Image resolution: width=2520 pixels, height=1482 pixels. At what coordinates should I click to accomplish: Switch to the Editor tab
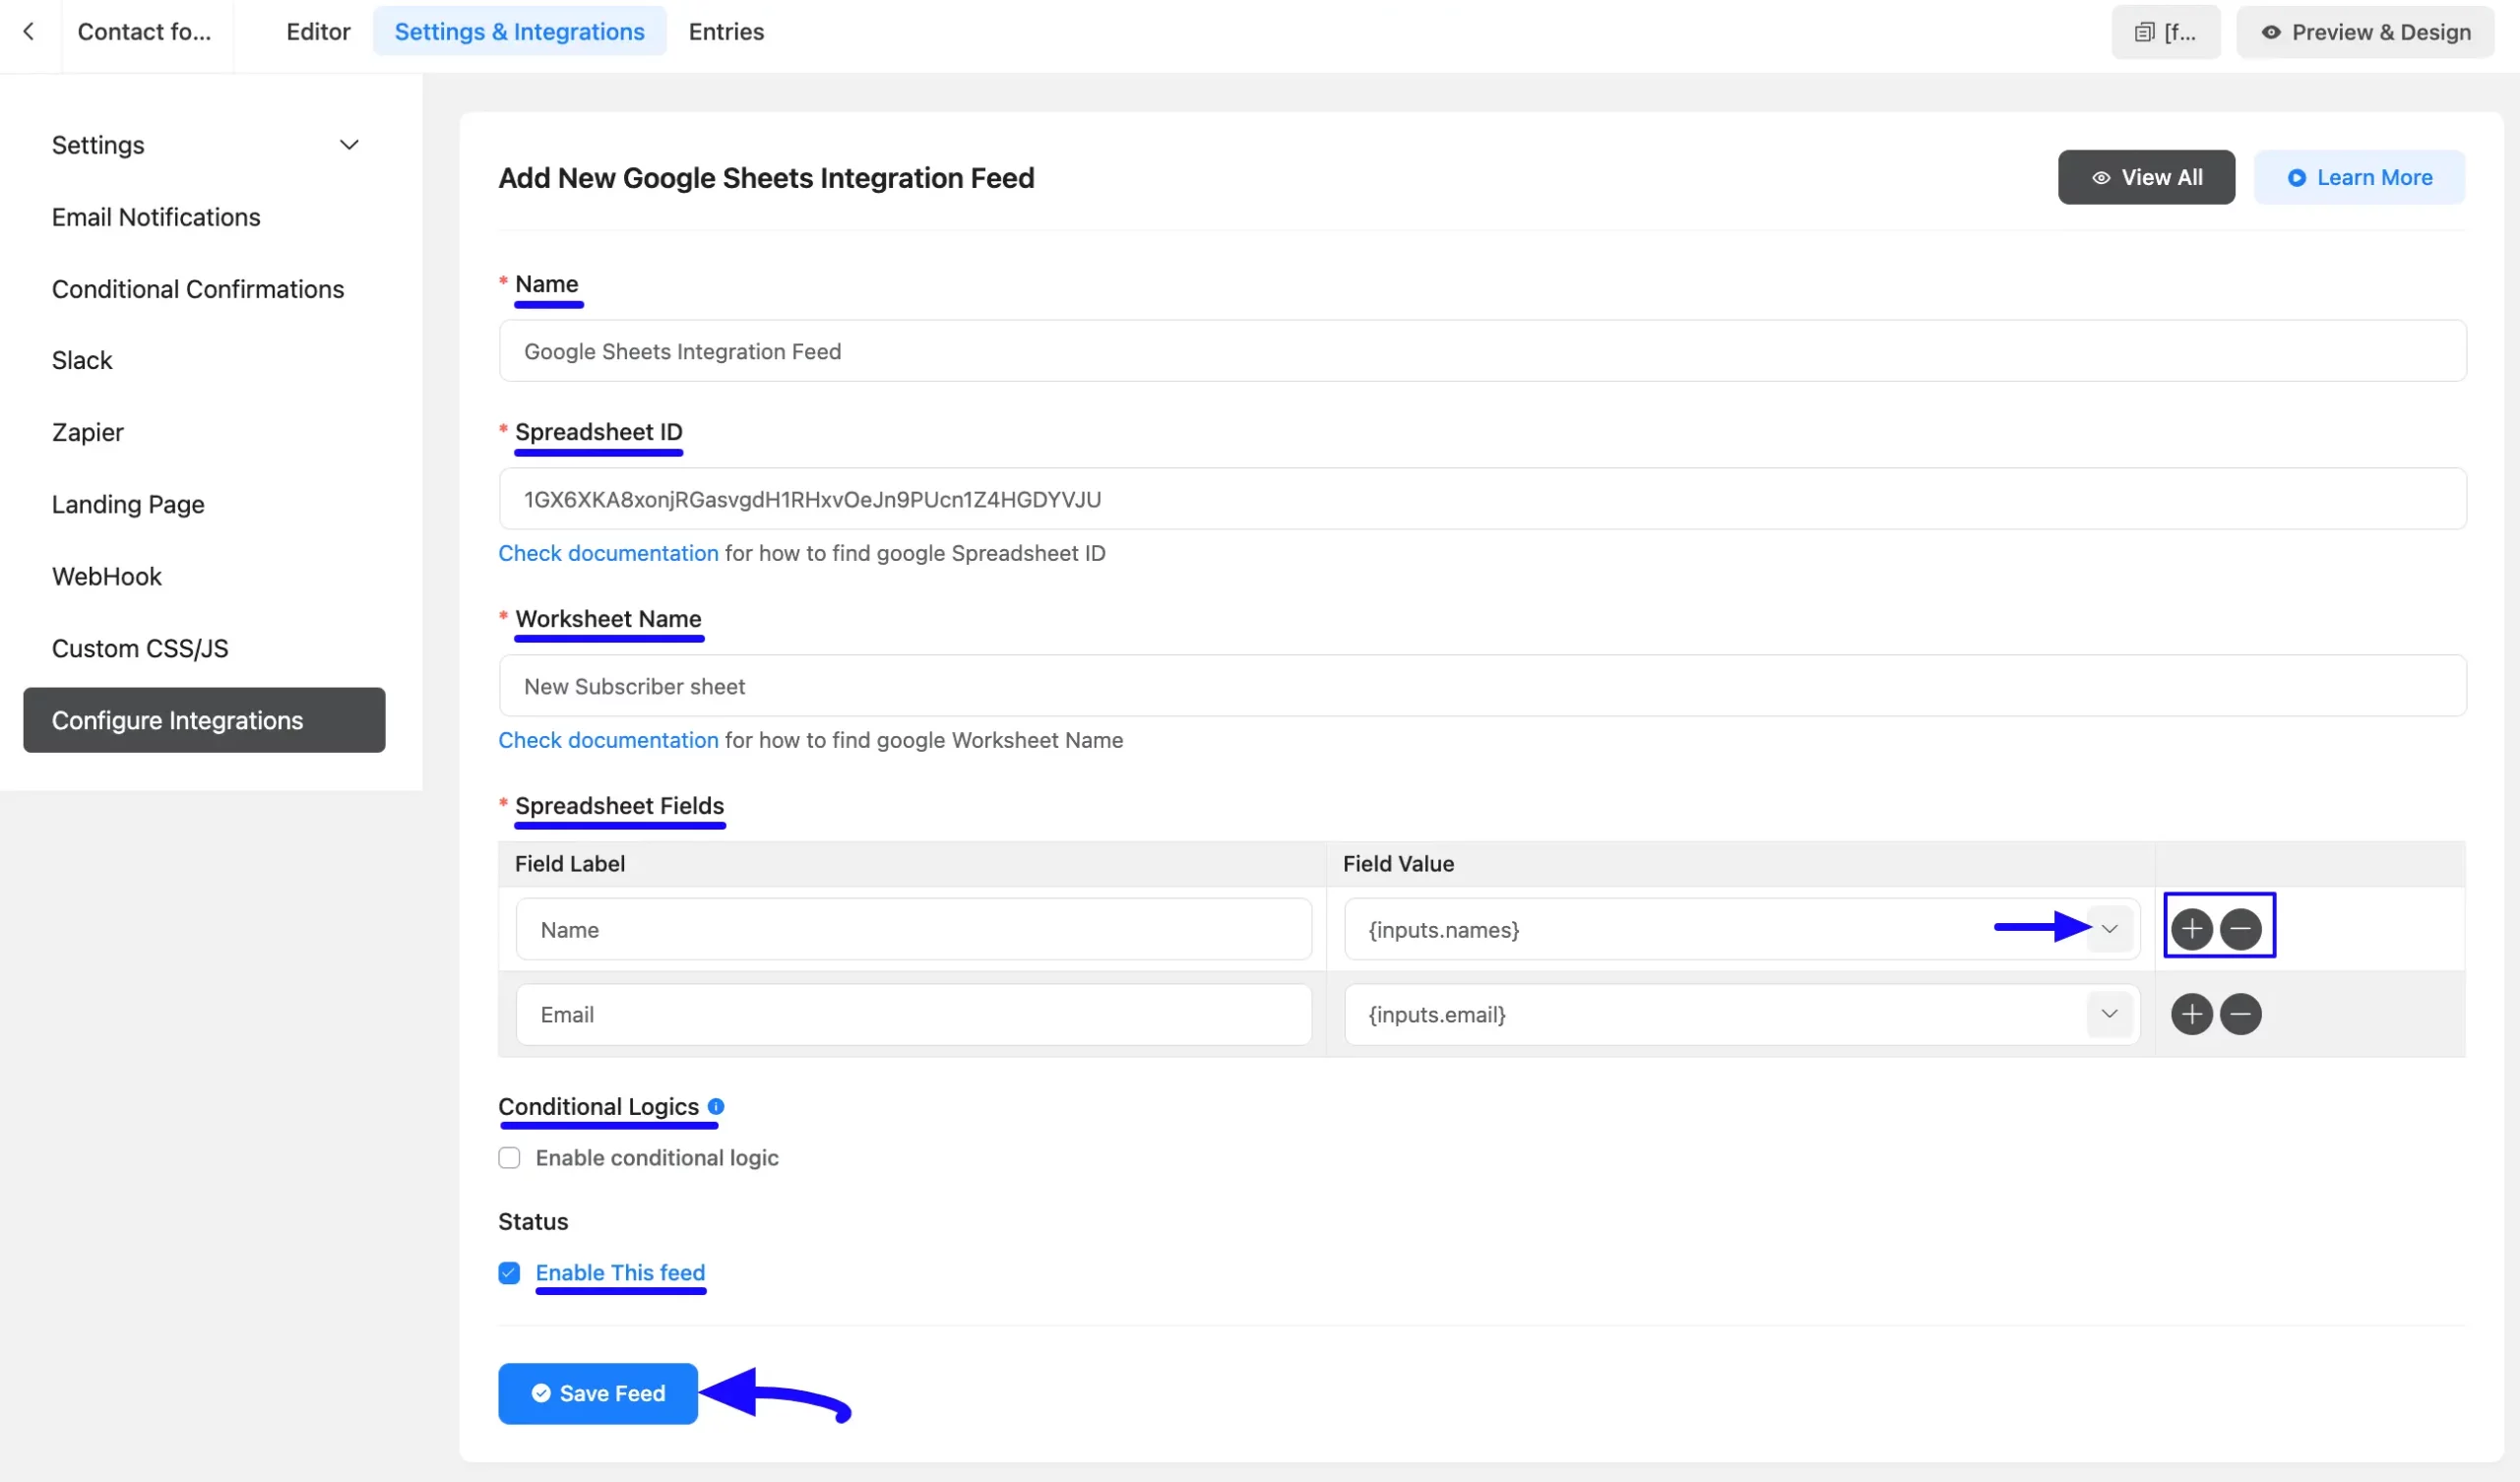click(318, 32)
